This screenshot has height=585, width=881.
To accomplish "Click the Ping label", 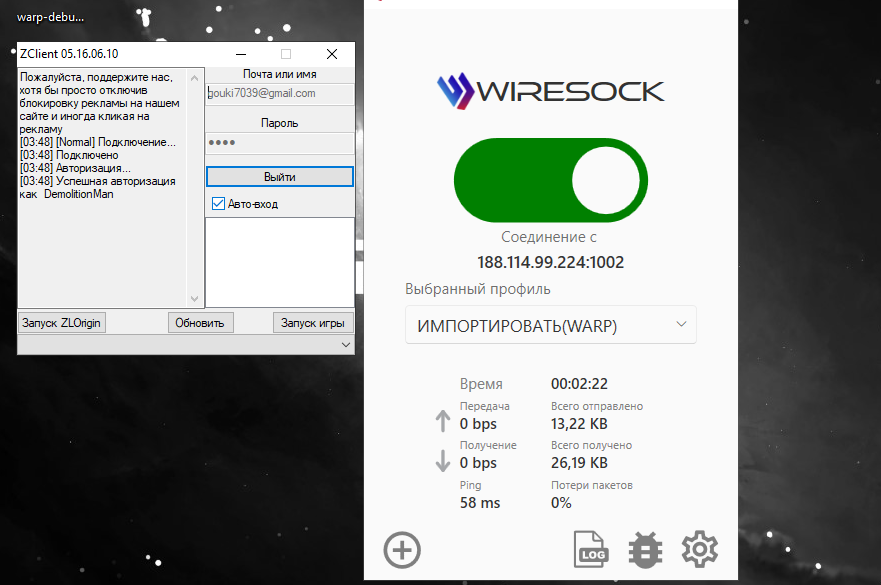I will (470, 485).
